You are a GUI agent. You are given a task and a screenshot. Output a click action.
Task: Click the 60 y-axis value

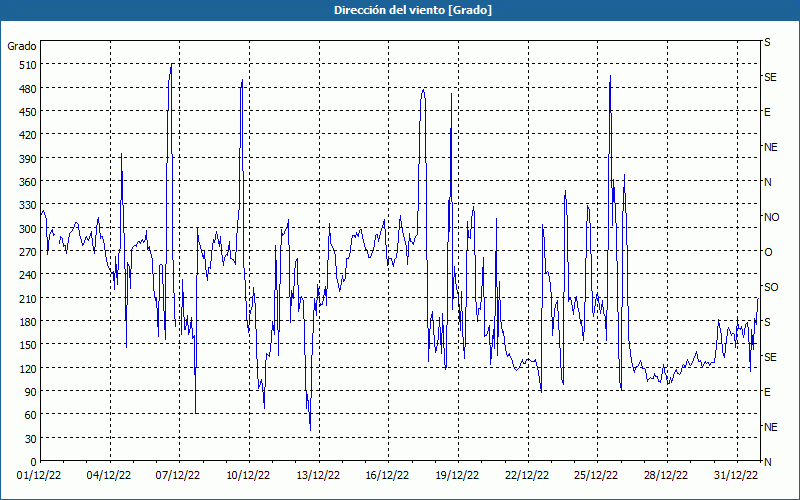(x=30, y=415)
